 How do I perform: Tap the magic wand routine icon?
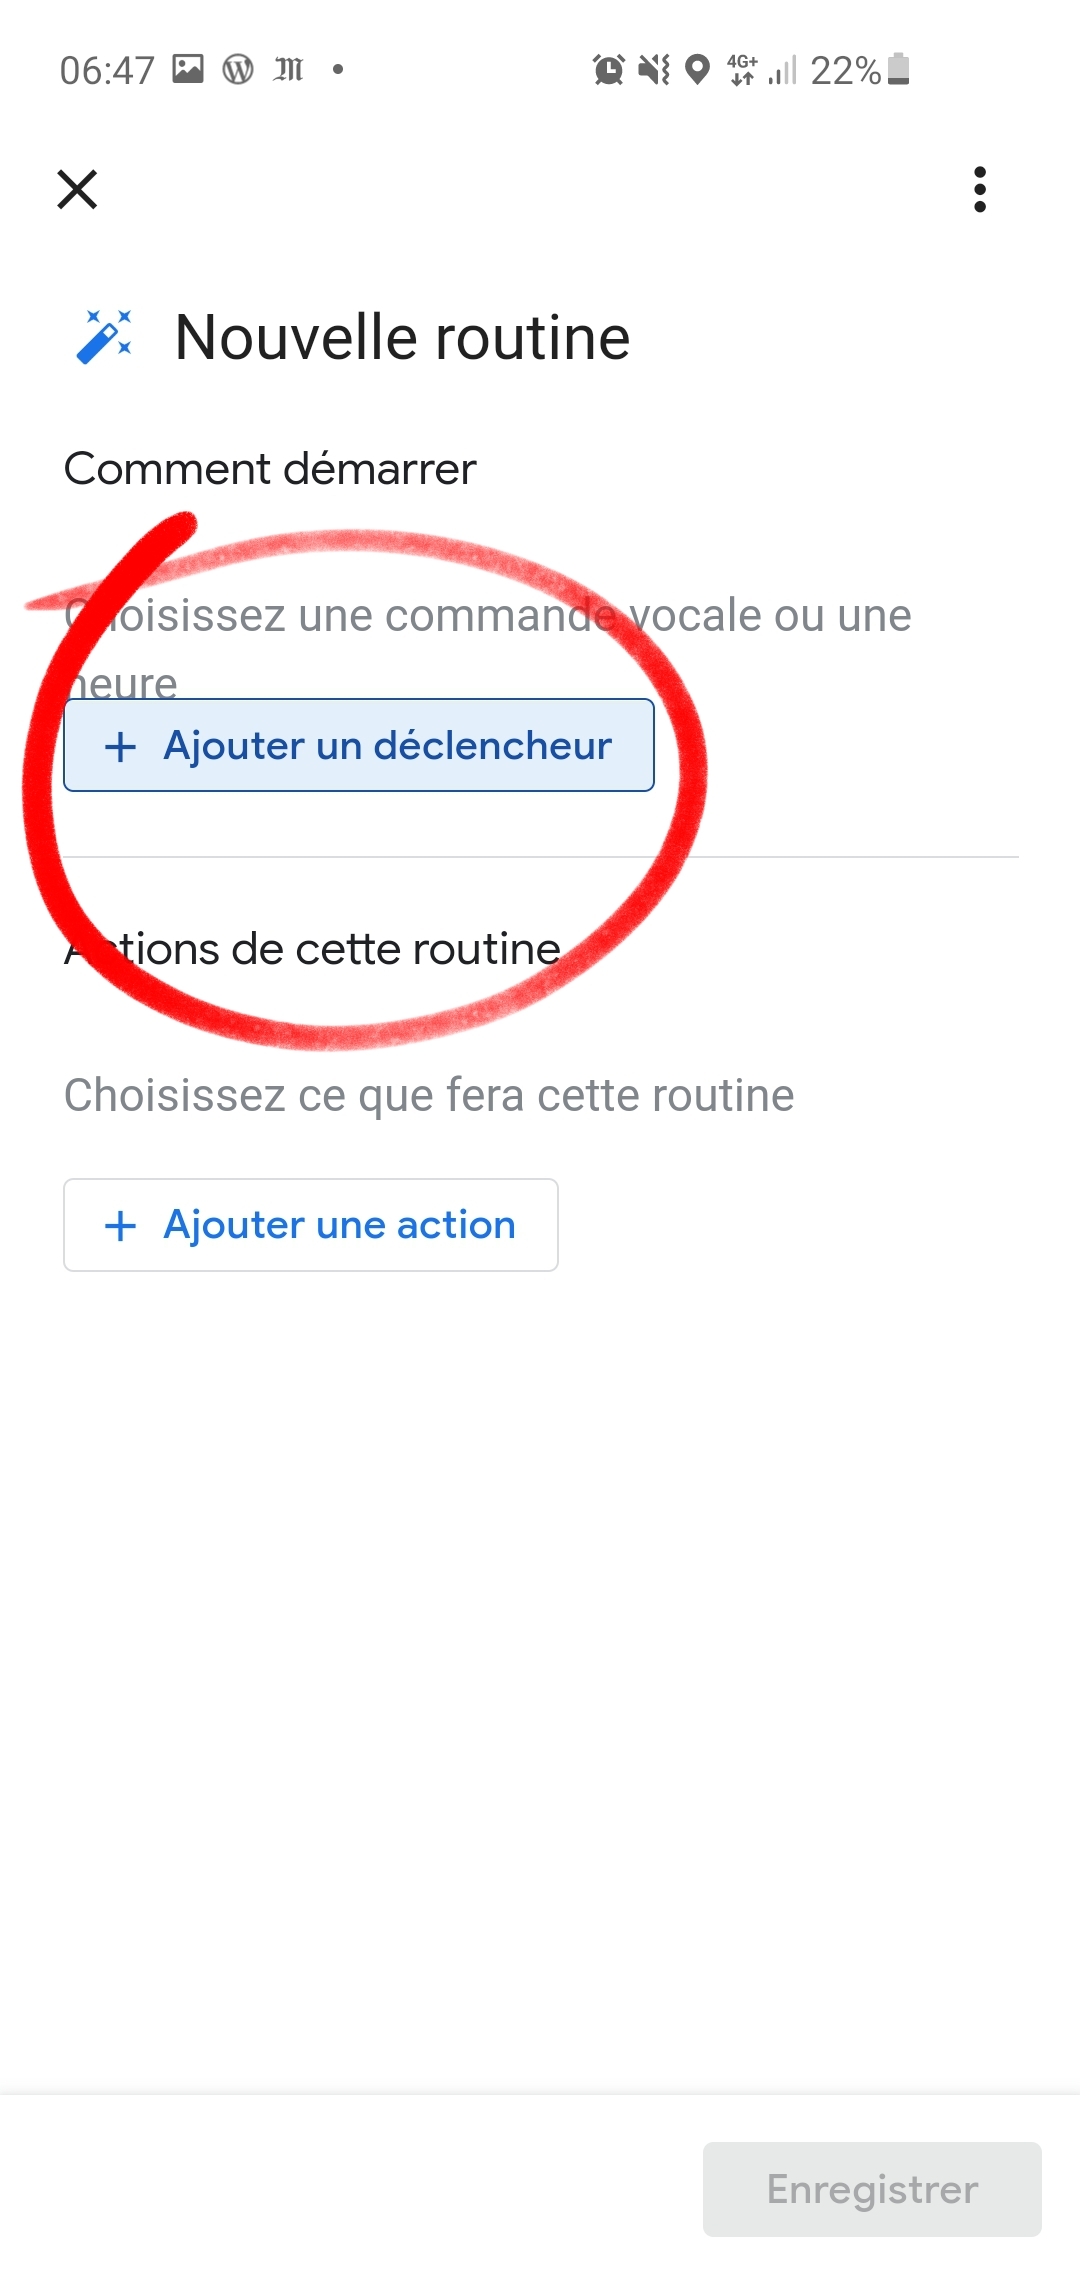105,337
